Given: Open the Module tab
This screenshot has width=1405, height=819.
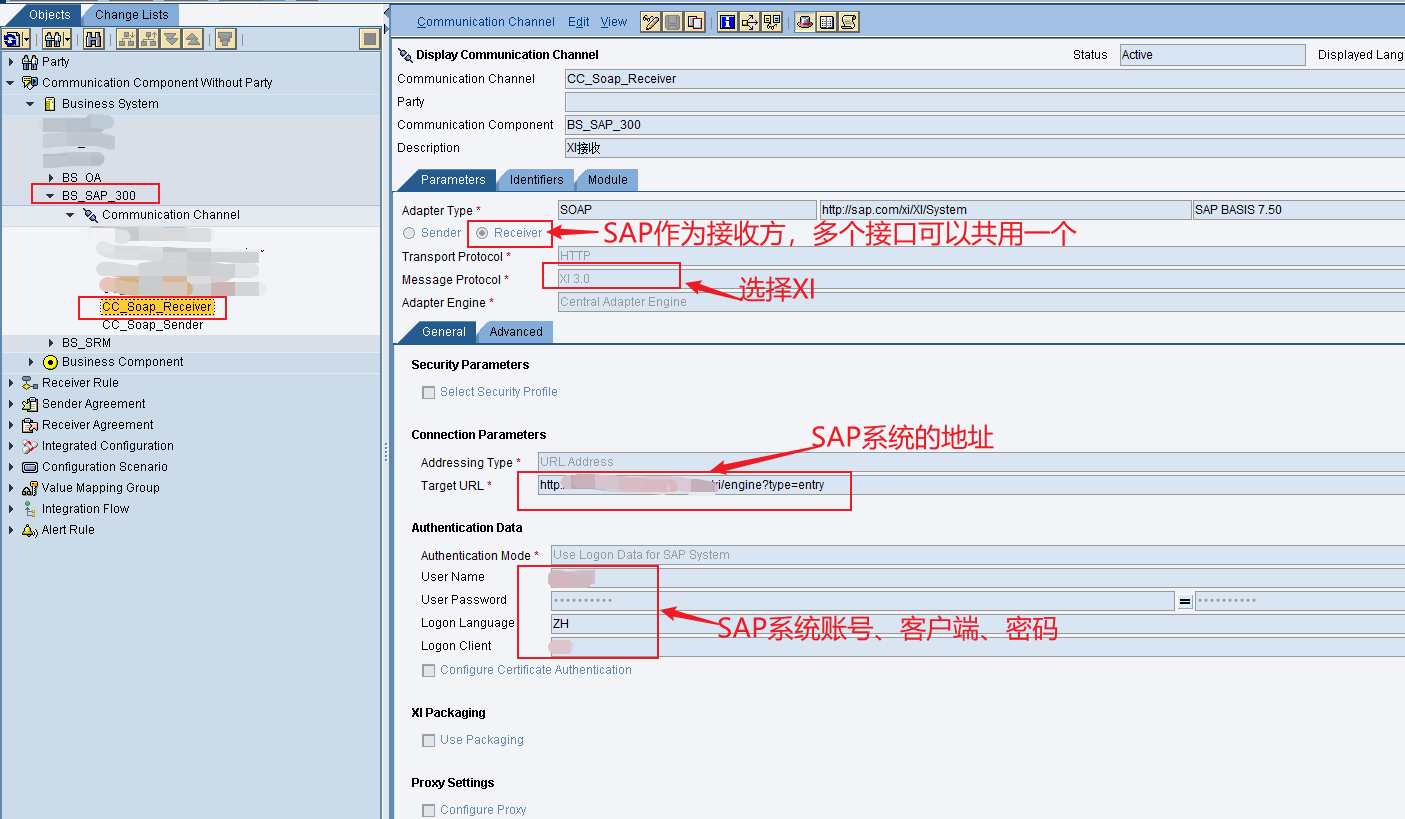Looking at the screenshot, I should tap(607, 180).
